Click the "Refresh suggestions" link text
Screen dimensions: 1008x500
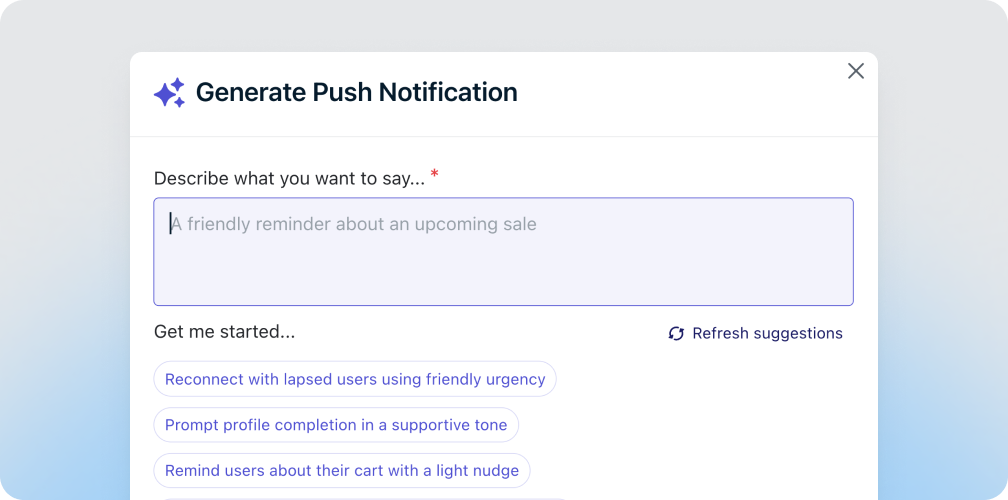tap(767, 334)
